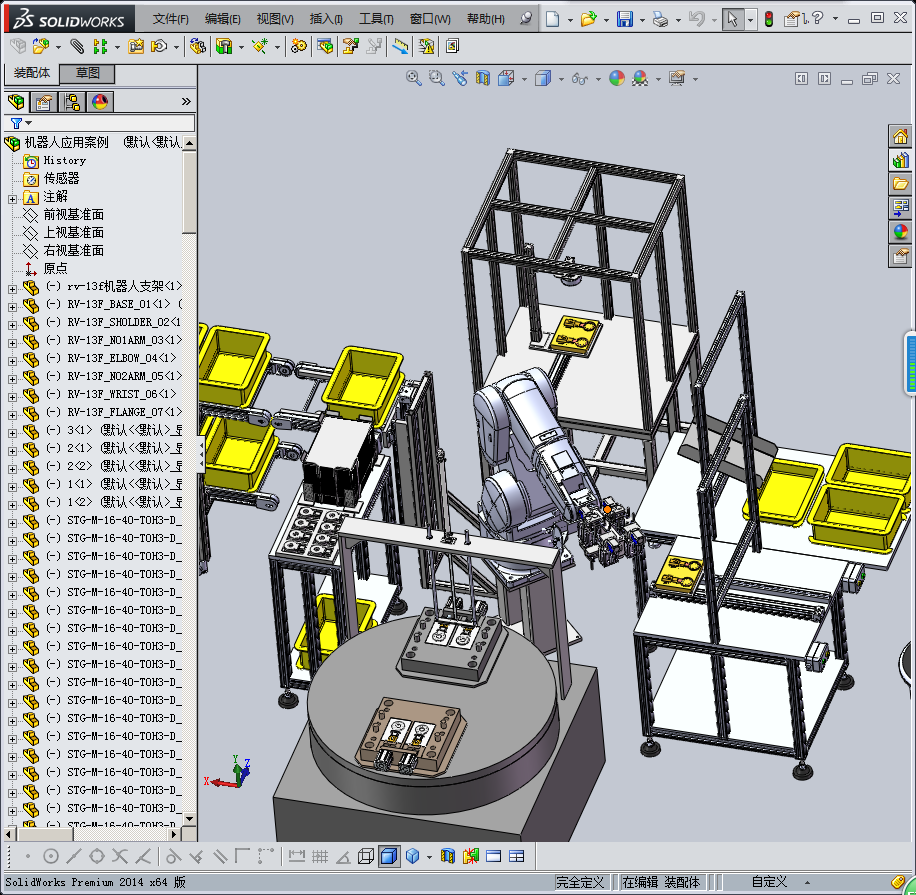Viewport: 916px width, 895px height.
Task: Open SolidWorks Resources home icon
Action: click(900, 136)
